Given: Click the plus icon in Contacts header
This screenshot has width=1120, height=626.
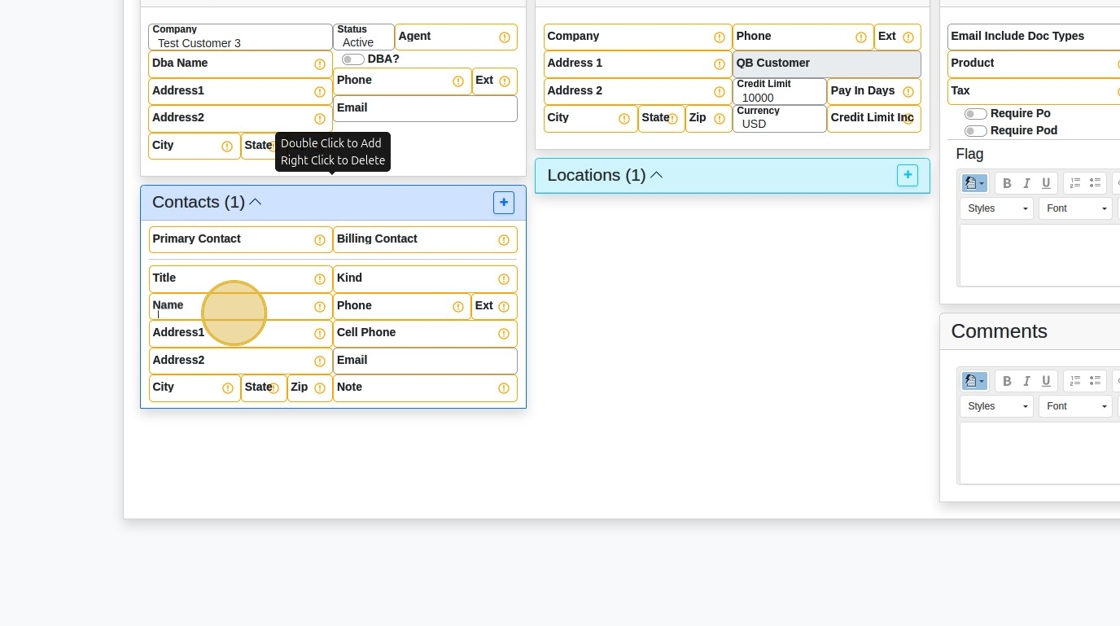Looking at the screenshot, I should [x=503, y=202].
